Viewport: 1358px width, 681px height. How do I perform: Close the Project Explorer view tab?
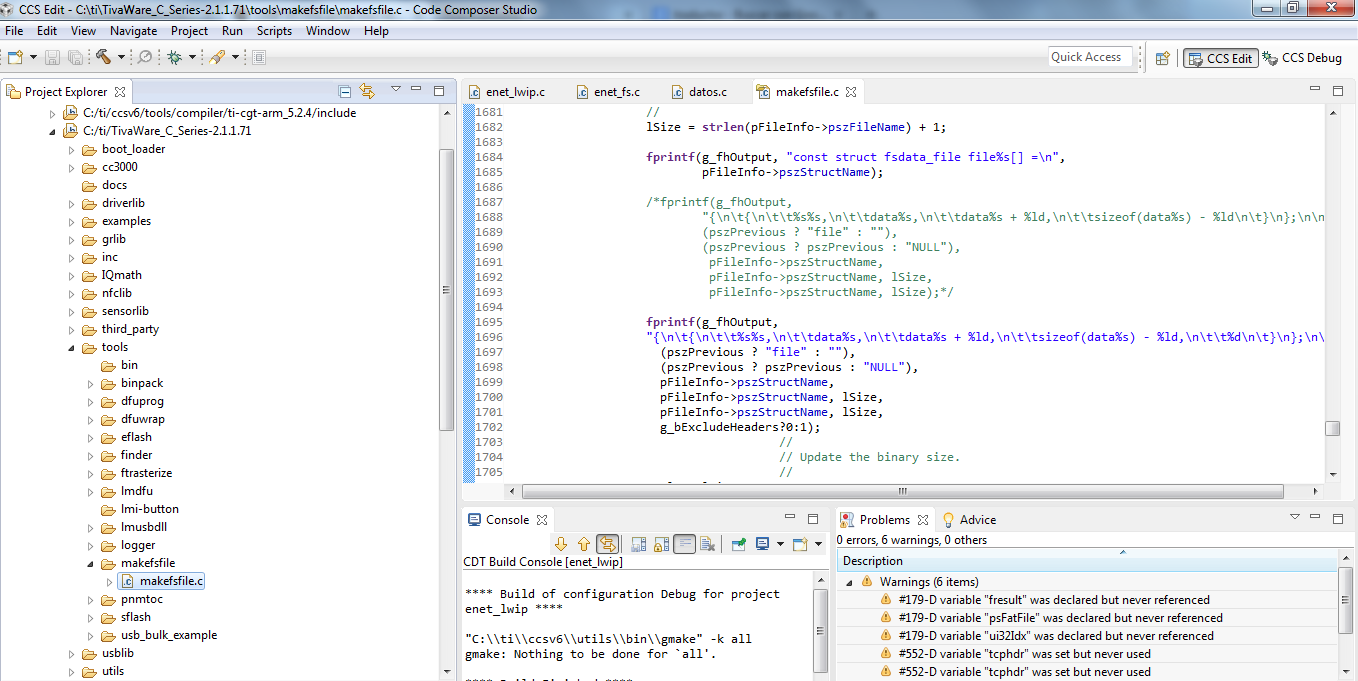point(120,91)
